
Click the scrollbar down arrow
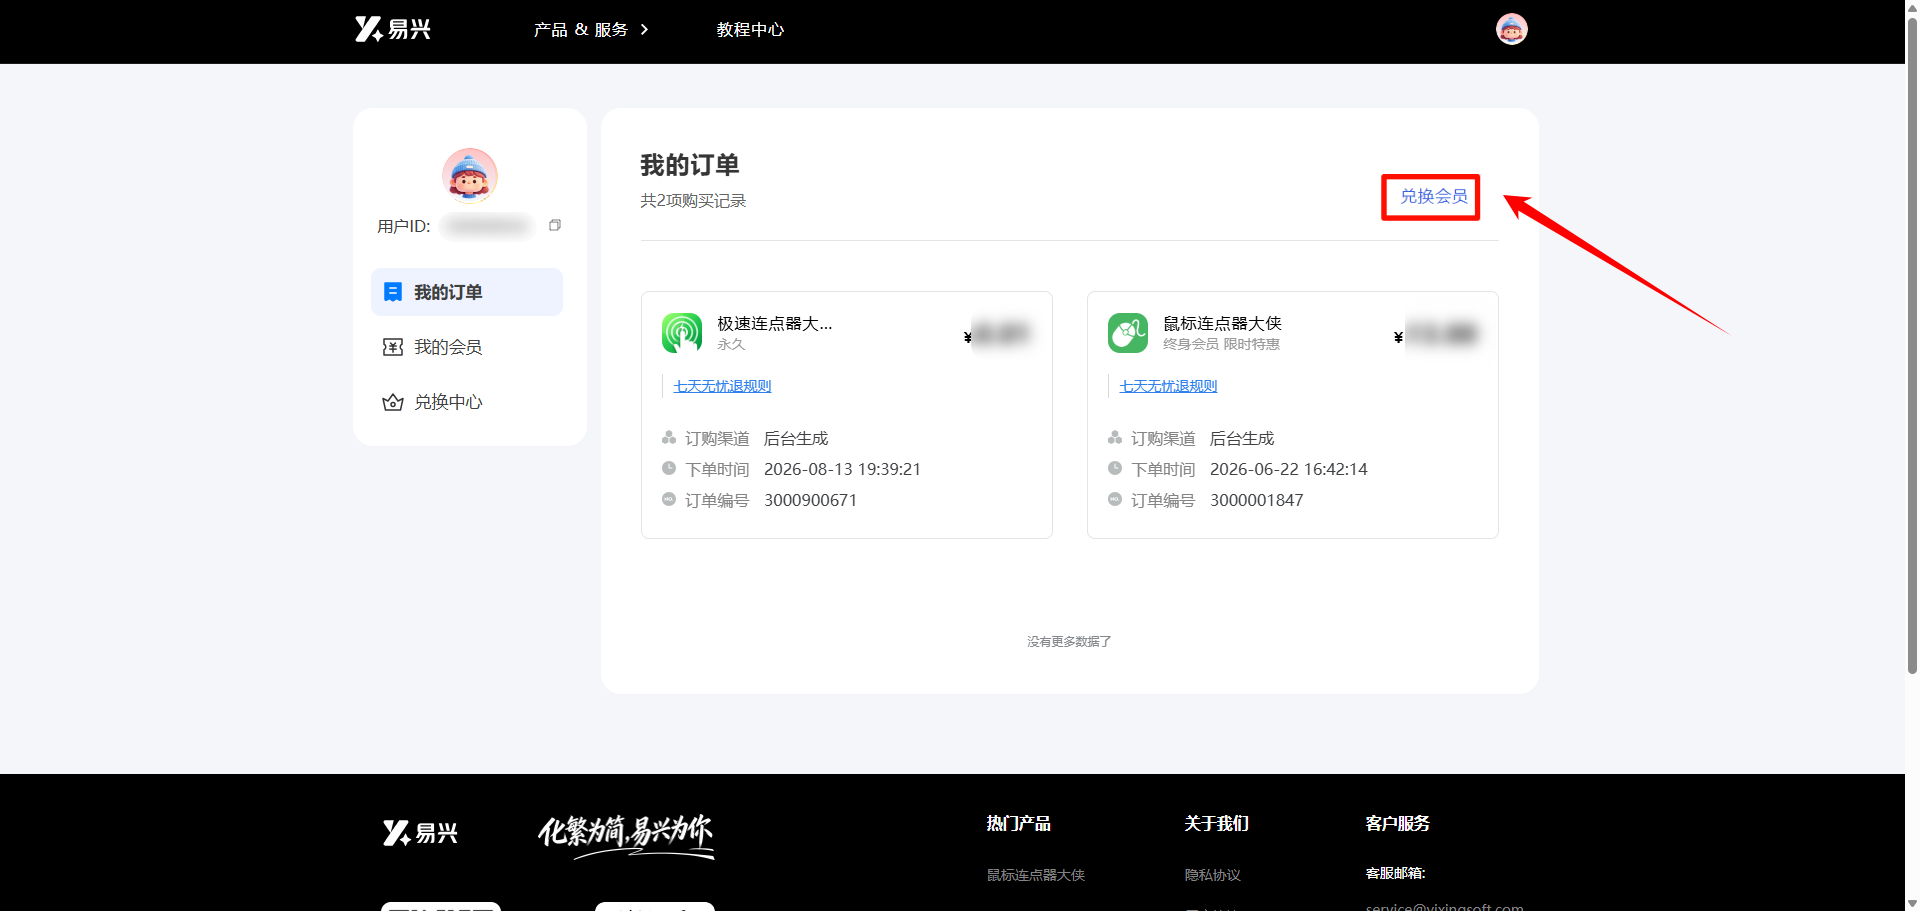(x=1912, y=903)
